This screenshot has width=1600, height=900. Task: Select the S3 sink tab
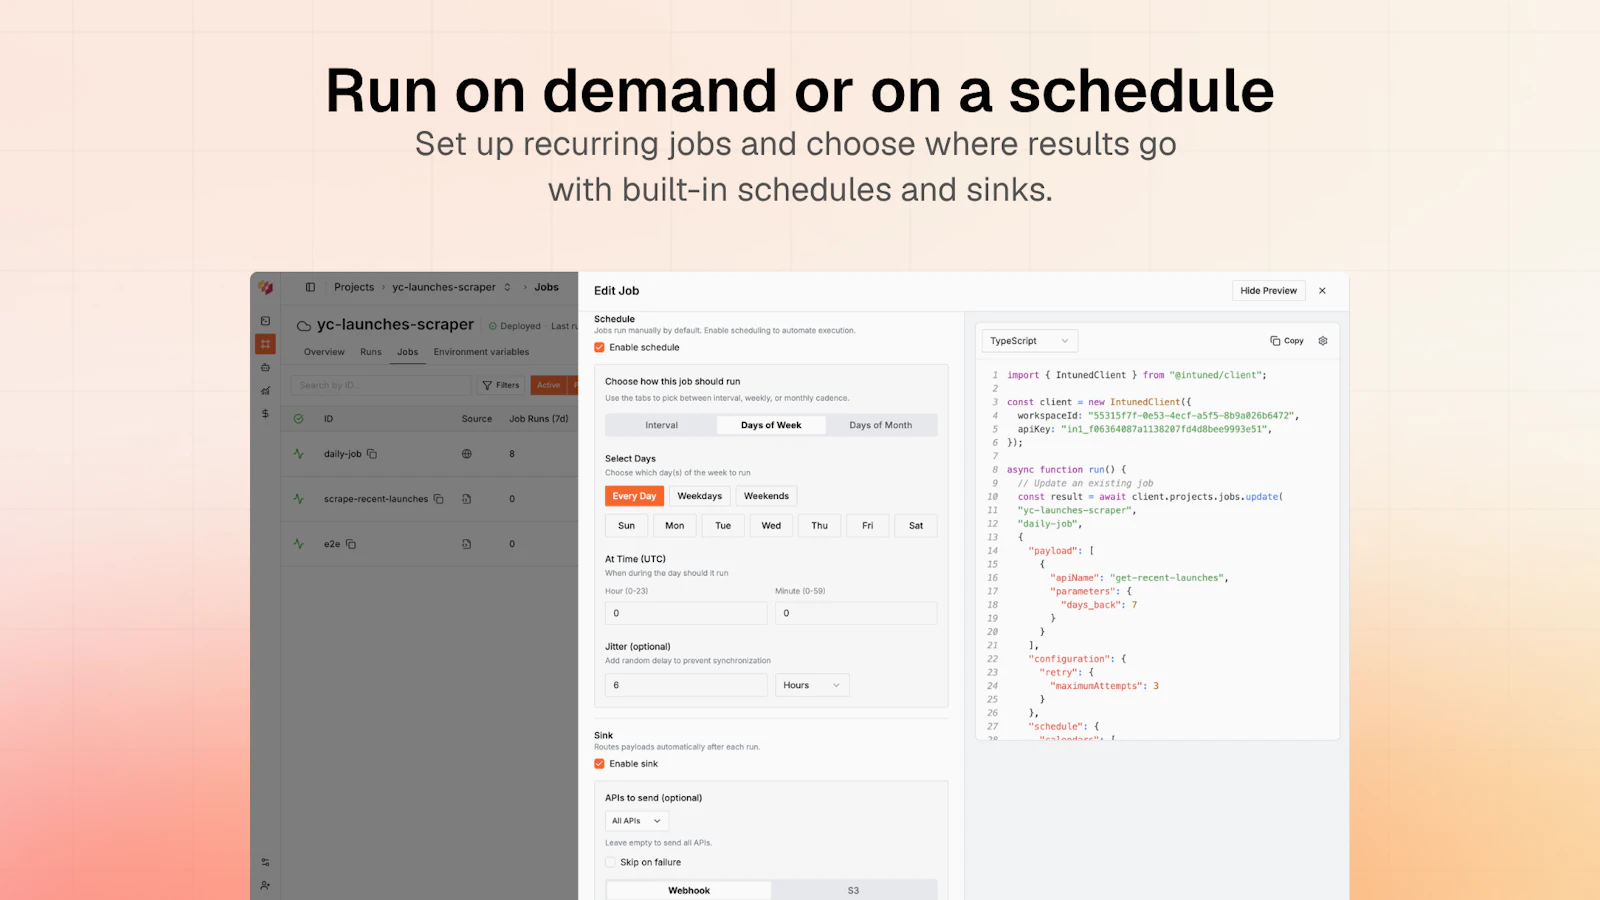coord(853,890)
